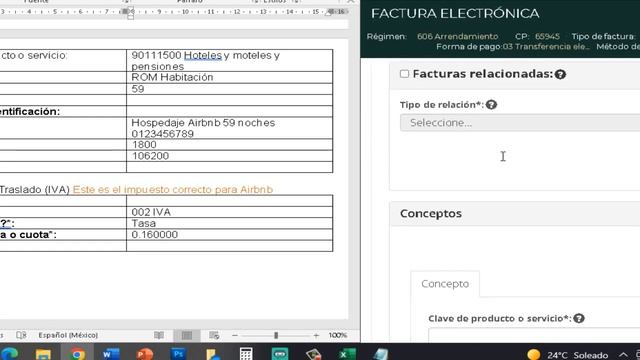The height and width of the screenshot is (360, 640).
Task: Click the Tasa cell
Action: (x=230, y=223)
